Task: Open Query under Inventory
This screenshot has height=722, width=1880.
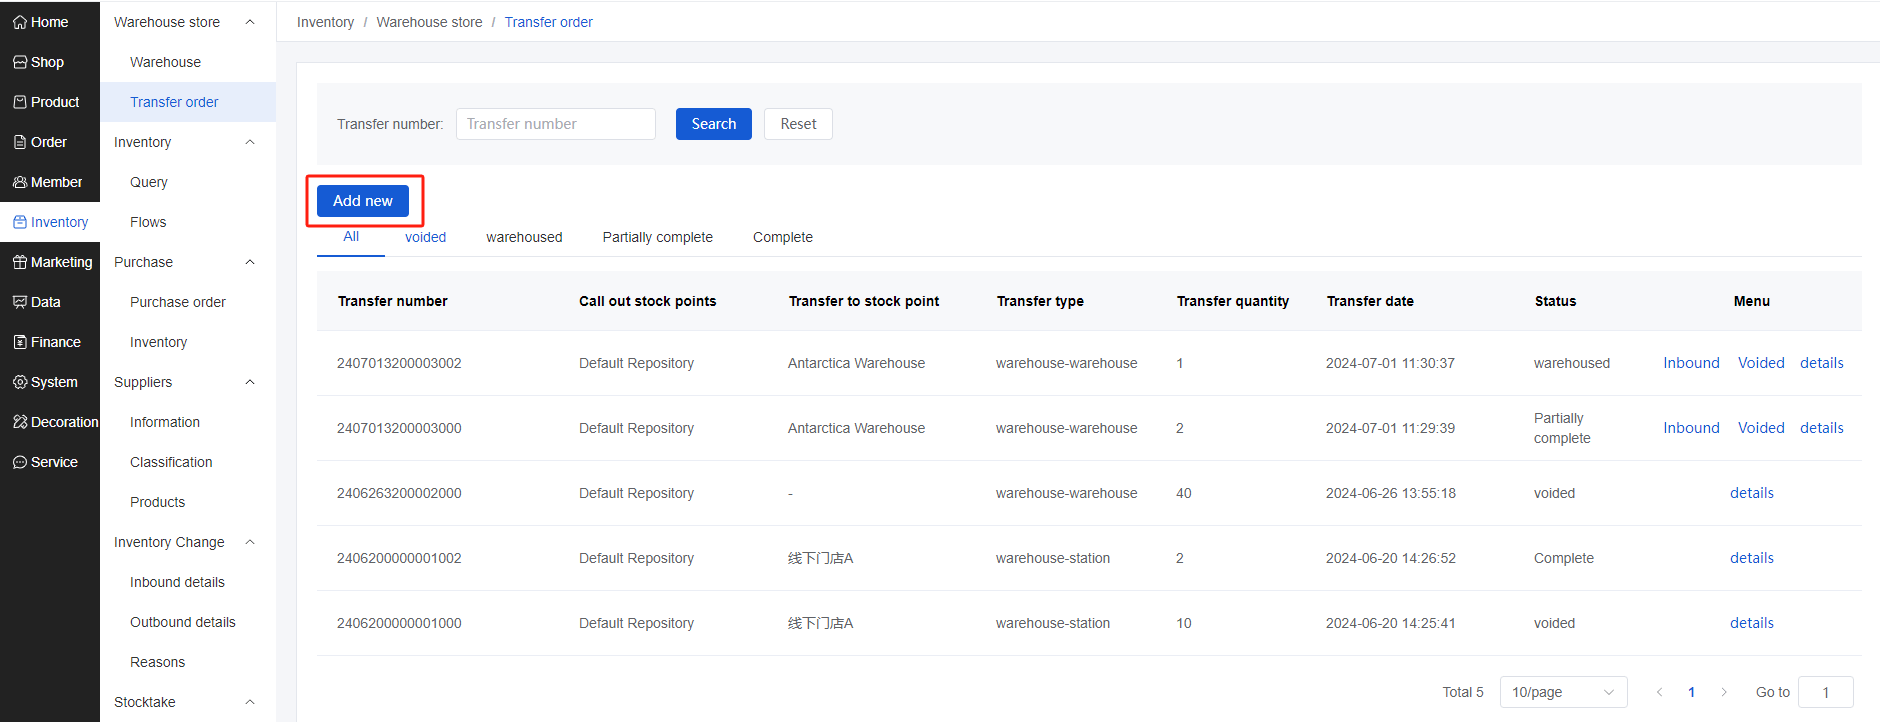Action: coord(188,182)
